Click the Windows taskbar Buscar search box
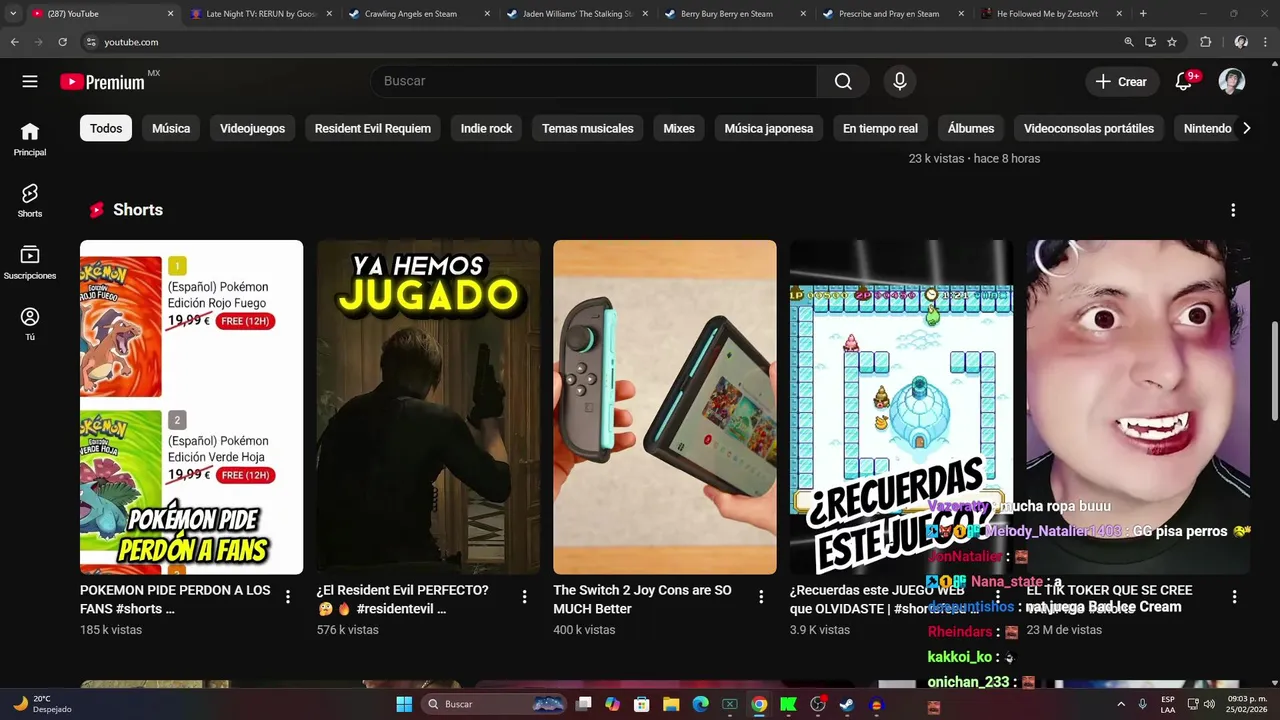The image size is (1280, 720). click(494, 704)
